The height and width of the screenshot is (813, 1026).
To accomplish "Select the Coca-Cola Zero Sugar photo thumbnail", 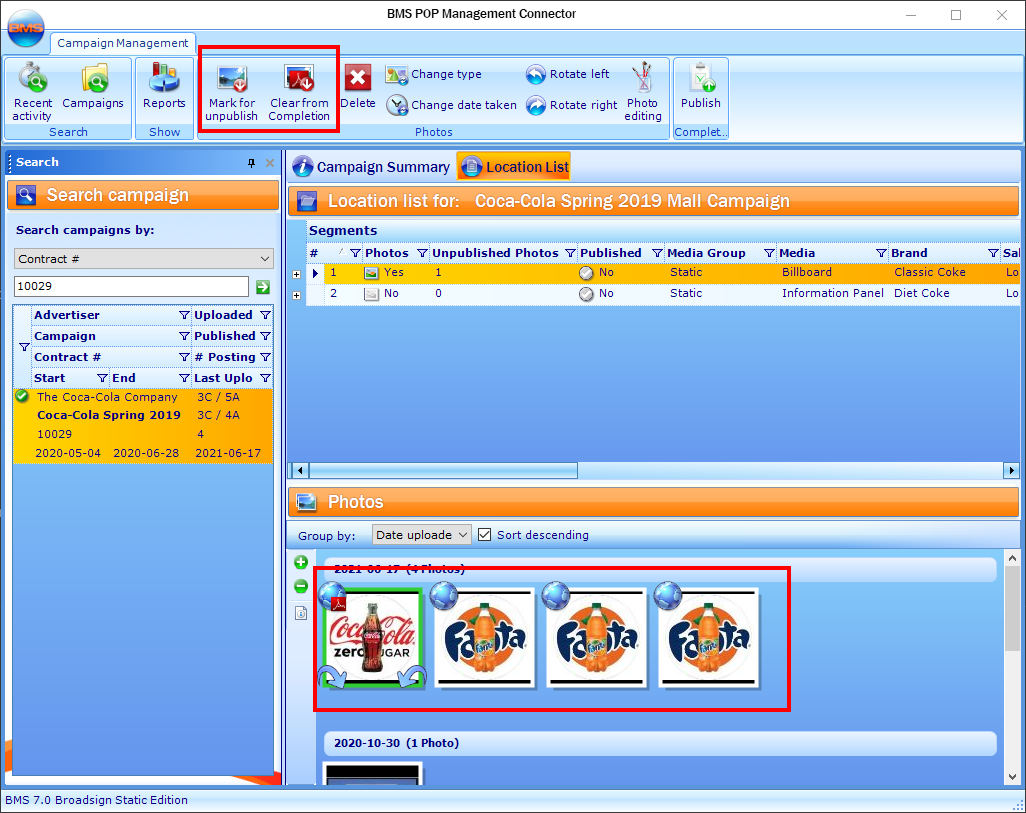I will pyautogui.click(x=372, y=637).
